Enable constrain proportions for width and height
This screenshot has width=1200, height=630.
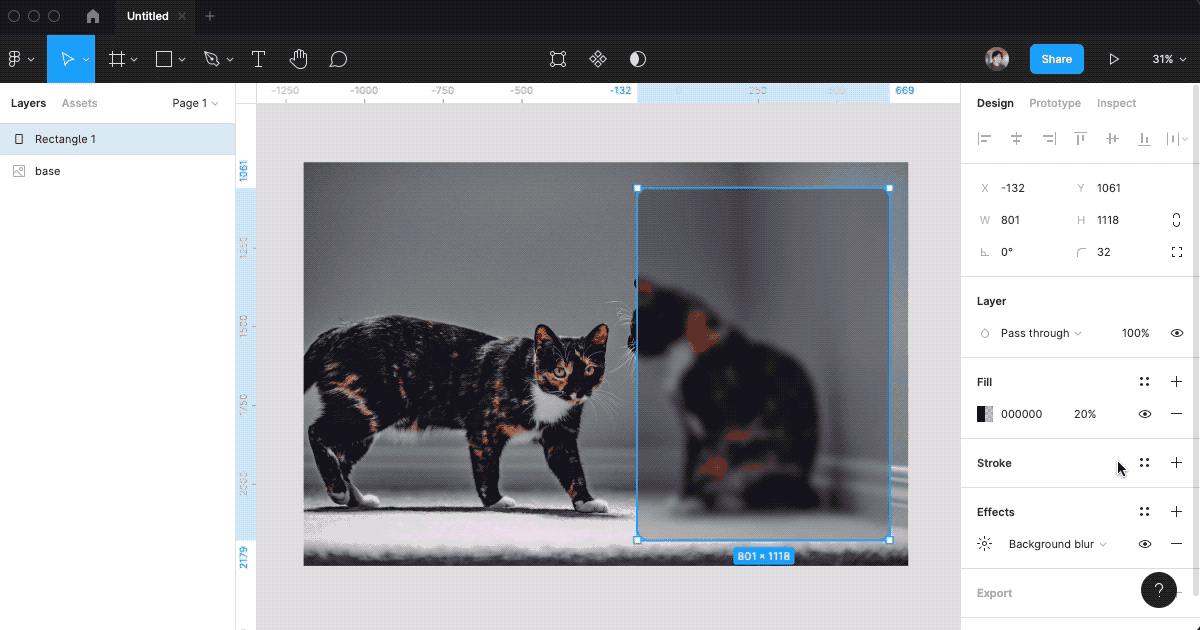tap(1176, 219)
